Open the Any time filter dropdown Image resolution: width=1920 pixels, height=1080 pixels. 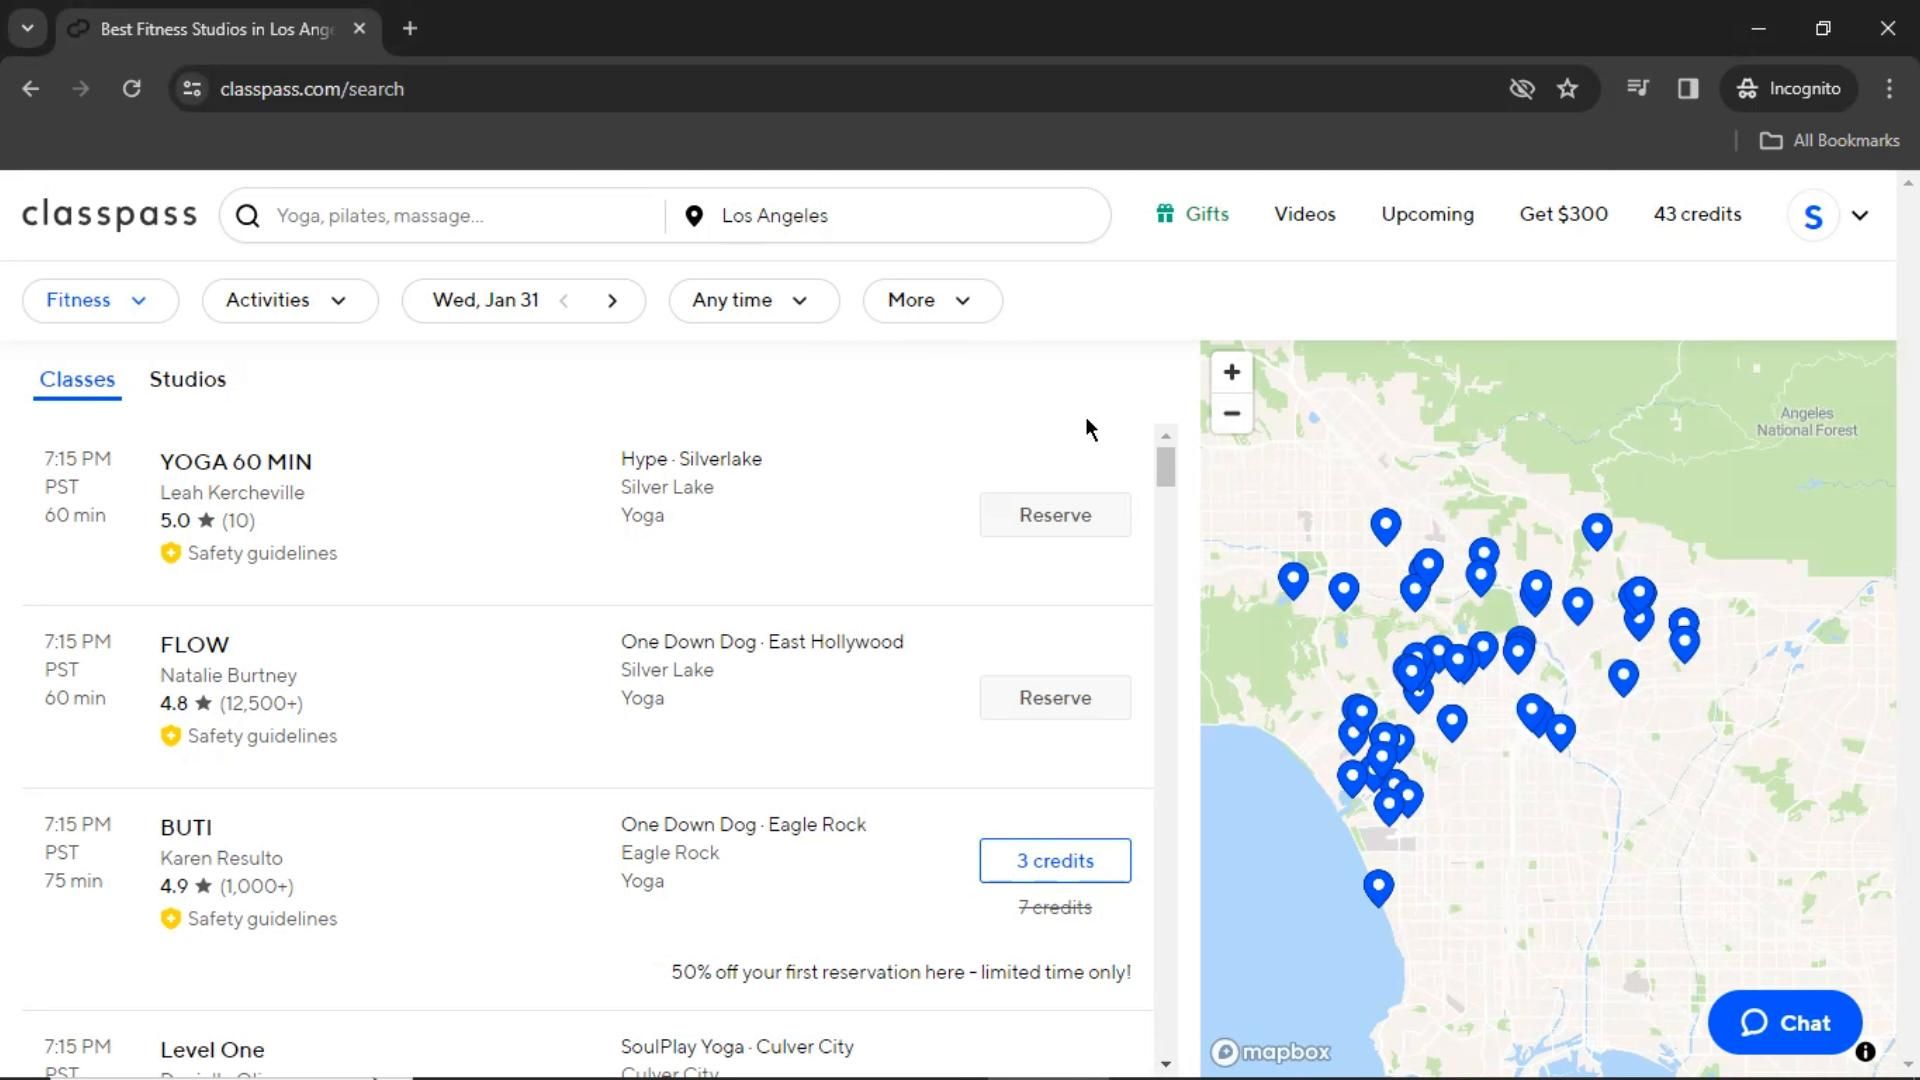tap(753, 301)
